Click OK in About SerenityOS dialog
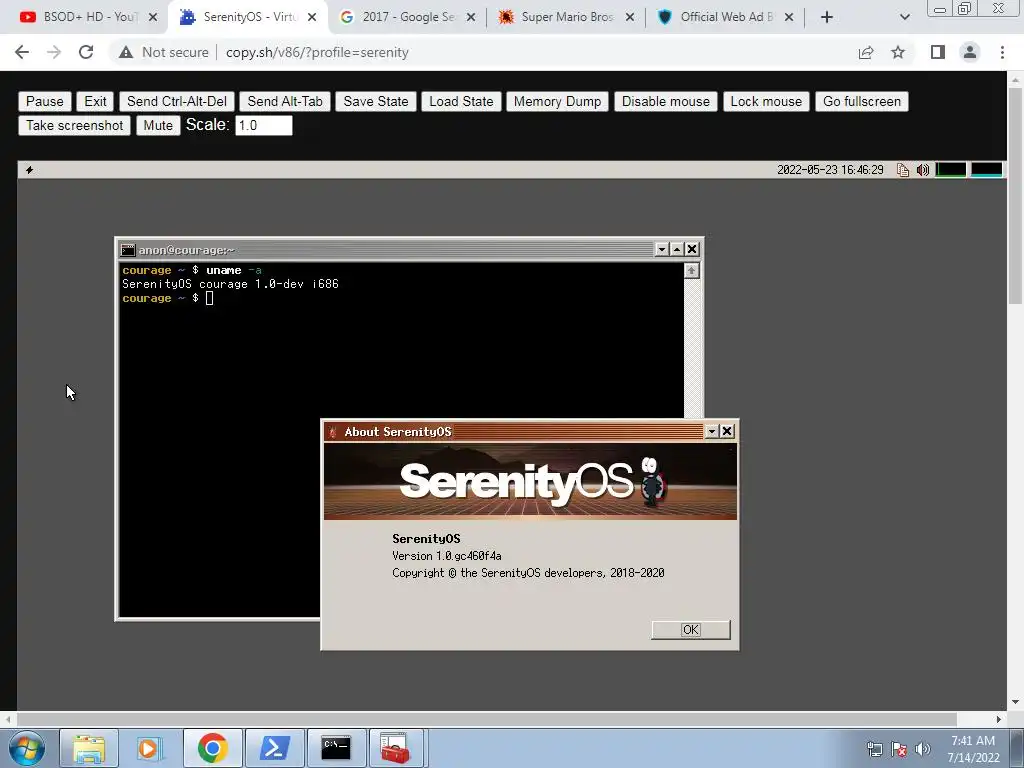 [x=690, y=630]
